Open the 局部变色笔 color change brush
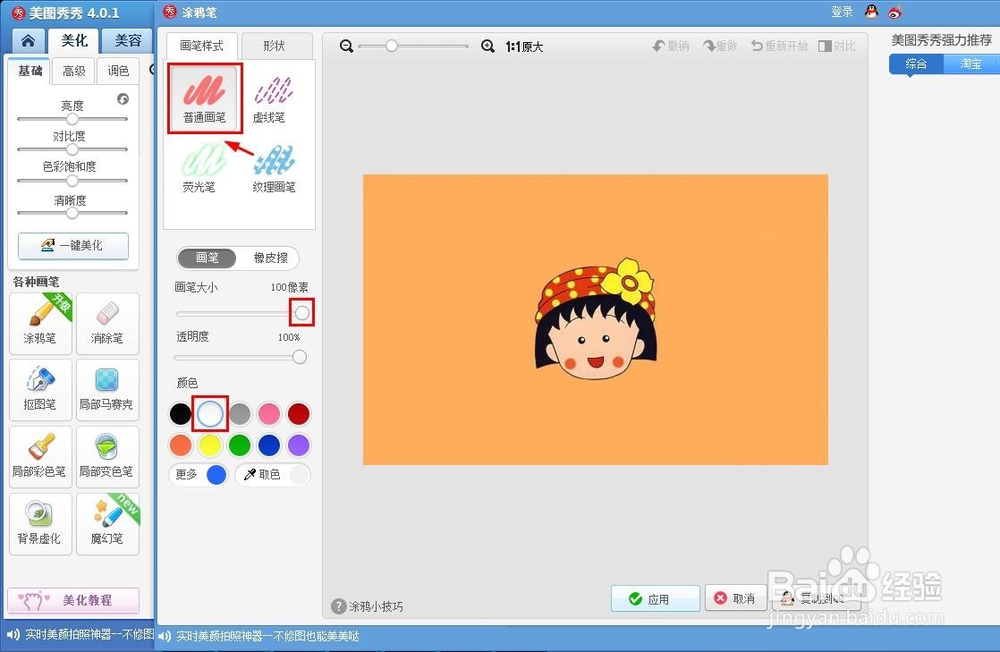The height and width of the screenshot is (652, 1000). (107, 457)
